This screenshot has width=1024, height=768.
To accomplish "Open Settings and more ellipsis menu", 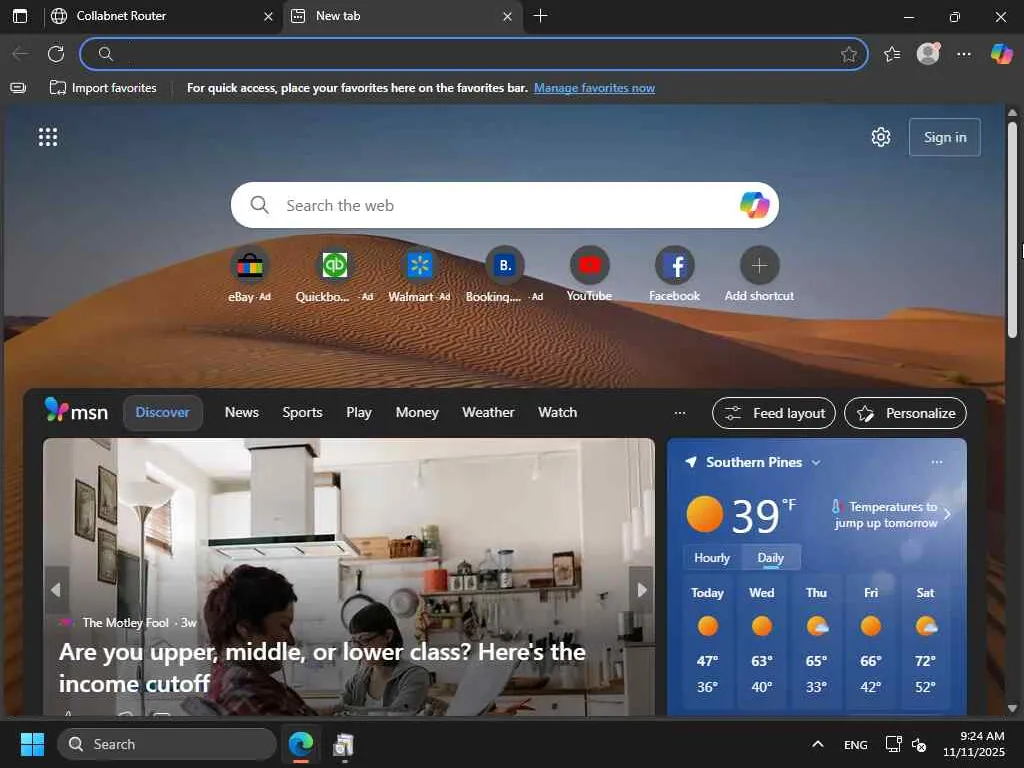I will tap(964, 54).
